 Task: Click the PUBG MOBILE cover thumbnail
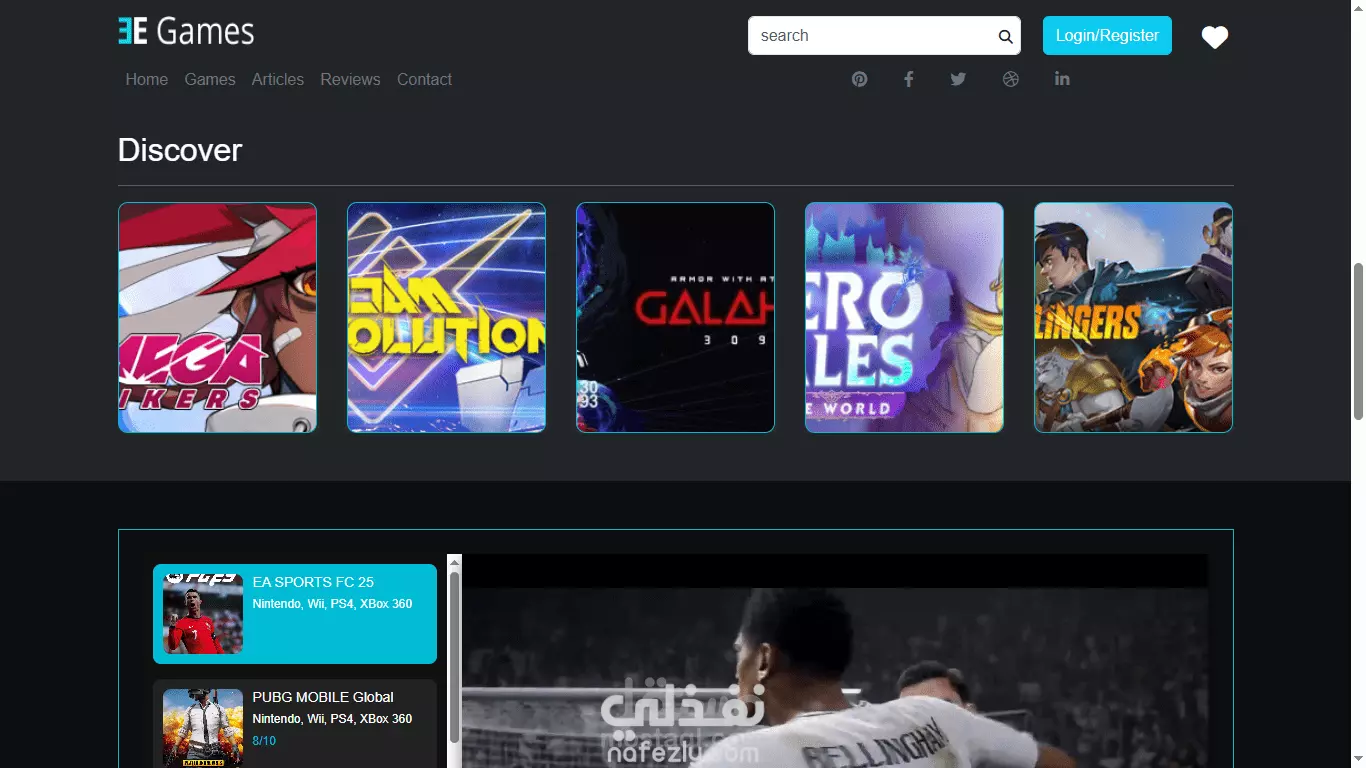[203, 728]
